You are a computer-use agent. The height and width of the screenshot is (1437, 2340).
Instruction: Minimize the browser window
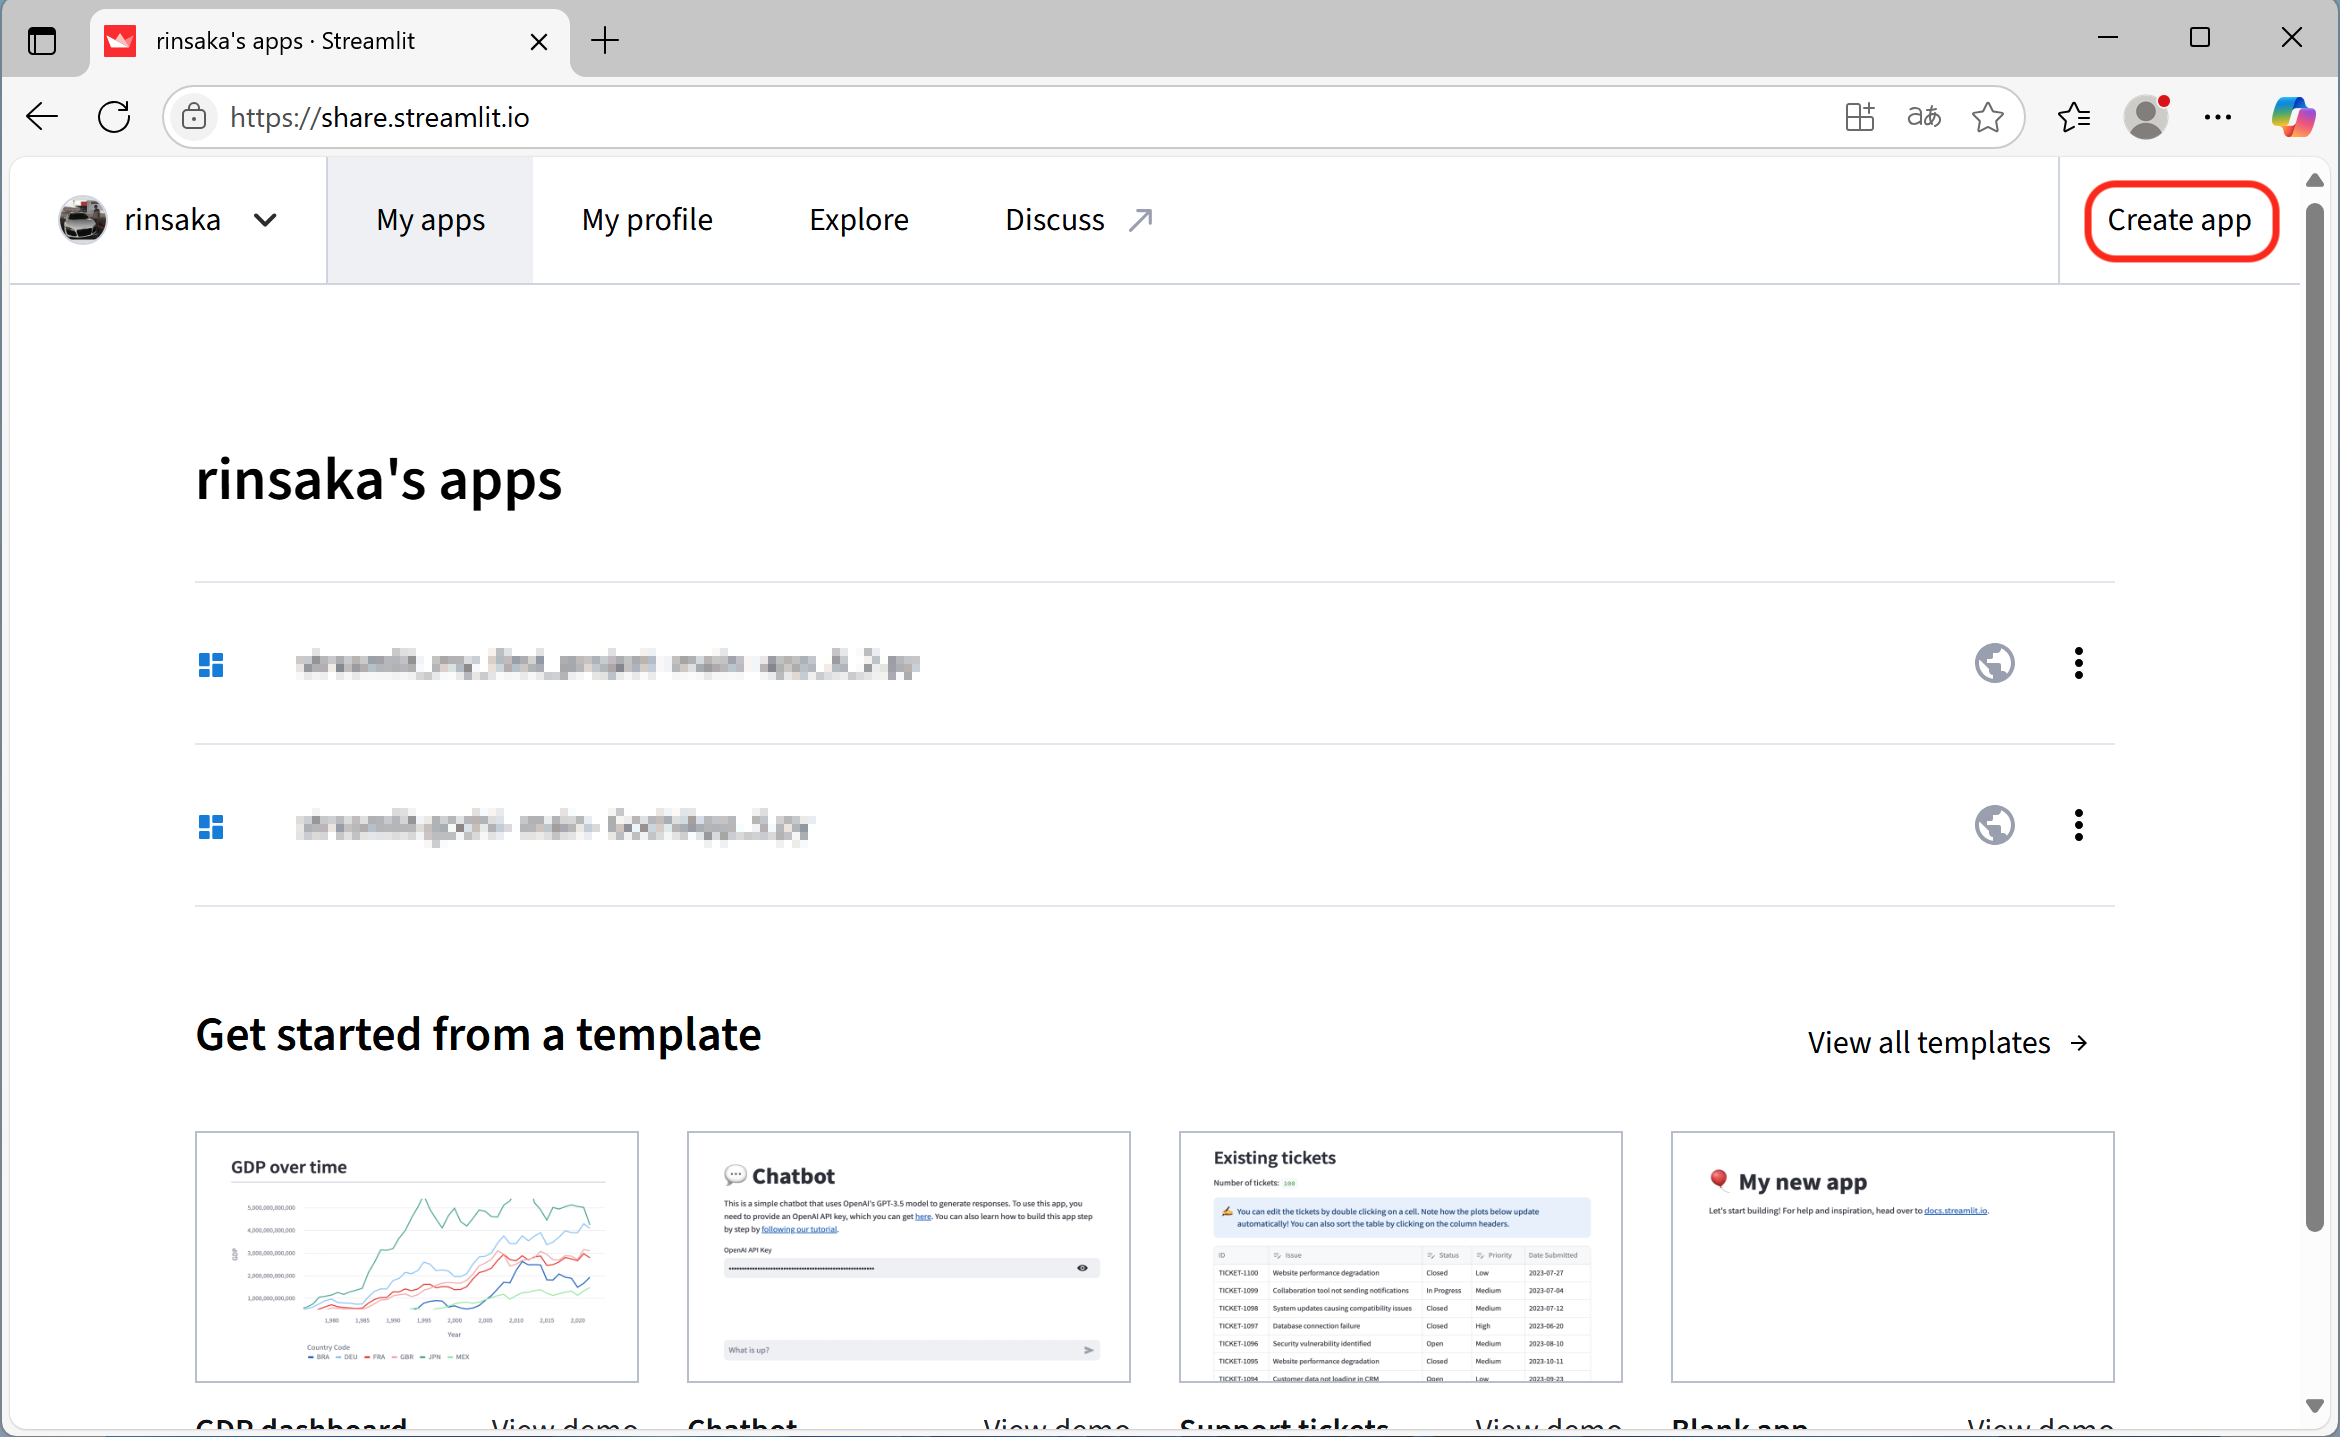click(2108, 38)
